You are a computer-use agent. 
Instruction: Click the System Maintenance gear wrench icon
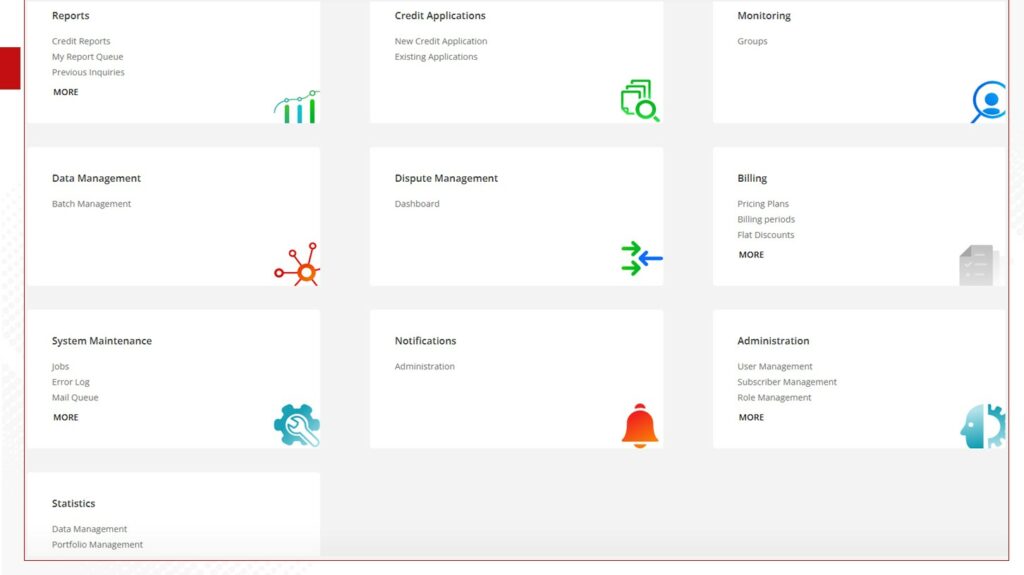297,425
